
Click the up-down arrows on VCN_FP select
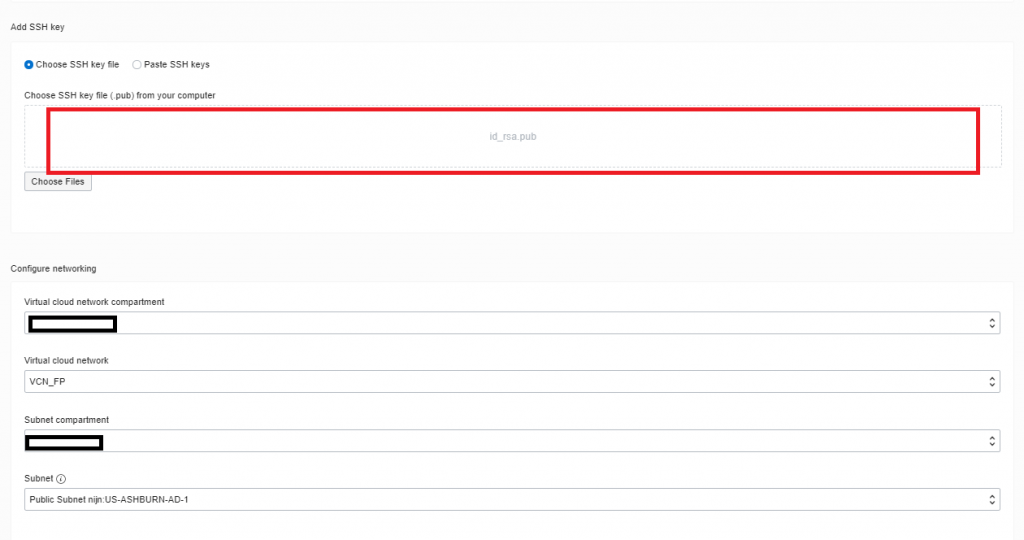[x=991, y=382]
